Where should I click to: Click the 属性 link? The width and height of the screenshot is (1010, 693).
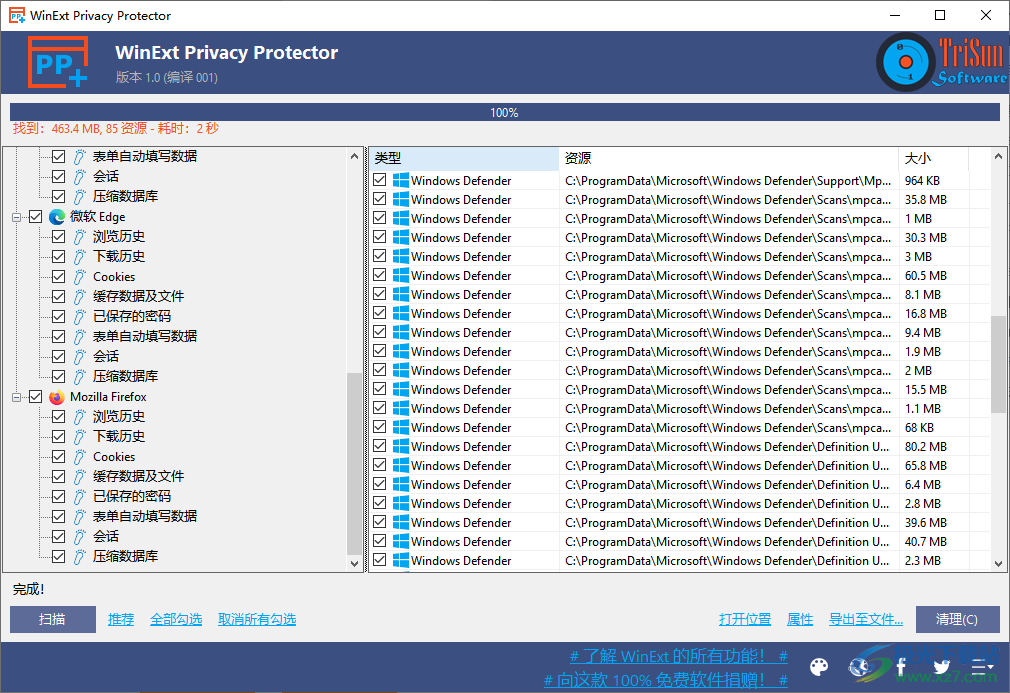[x=800, y=620]
